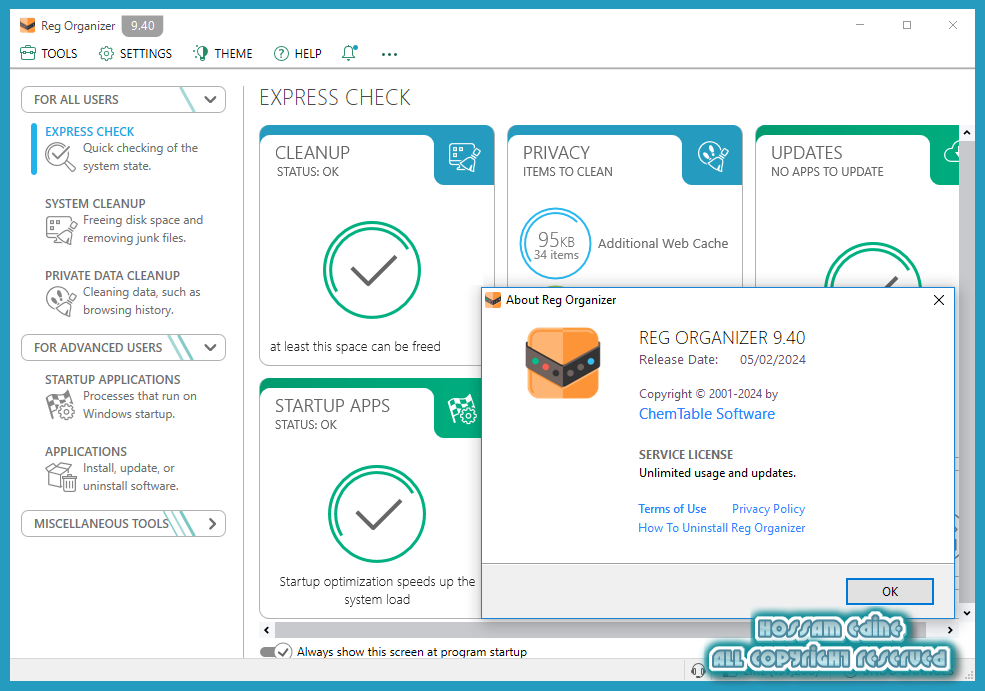This screenshot has height=691, width=985.
Task: Click the Cleanup status checkmark circle
Action: 372,270
